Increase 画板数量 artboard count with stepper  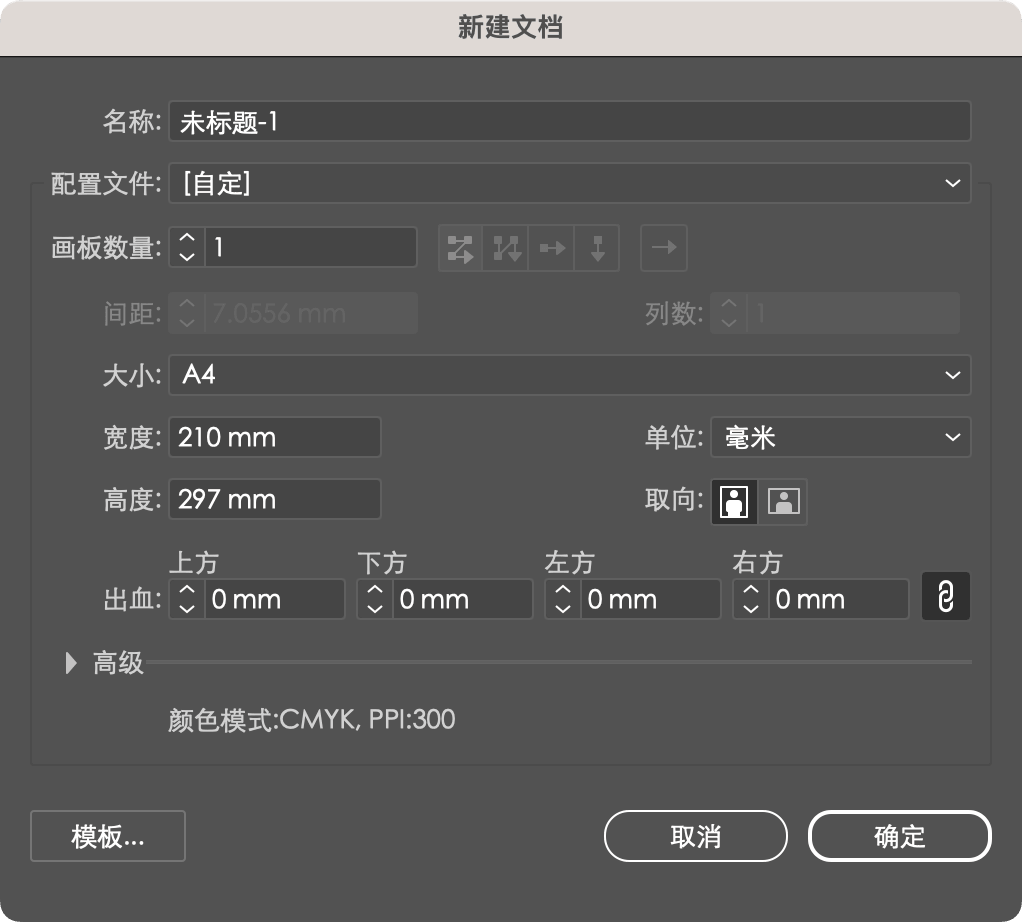tap(187, 239)
